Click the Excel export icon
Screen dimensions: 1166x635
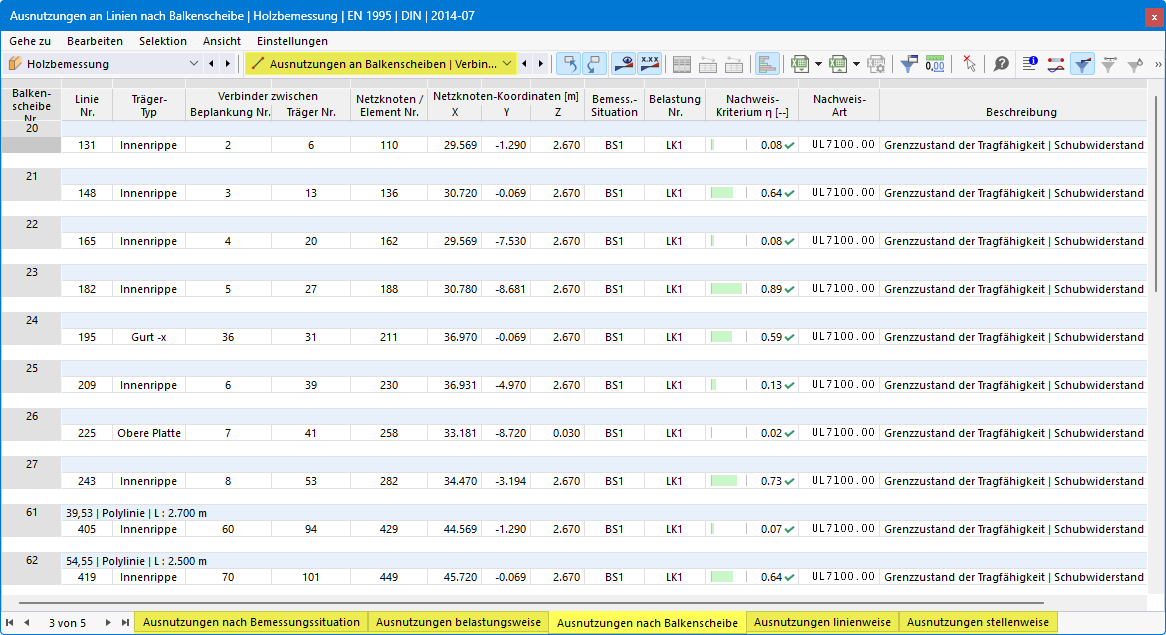coord(800,64)
